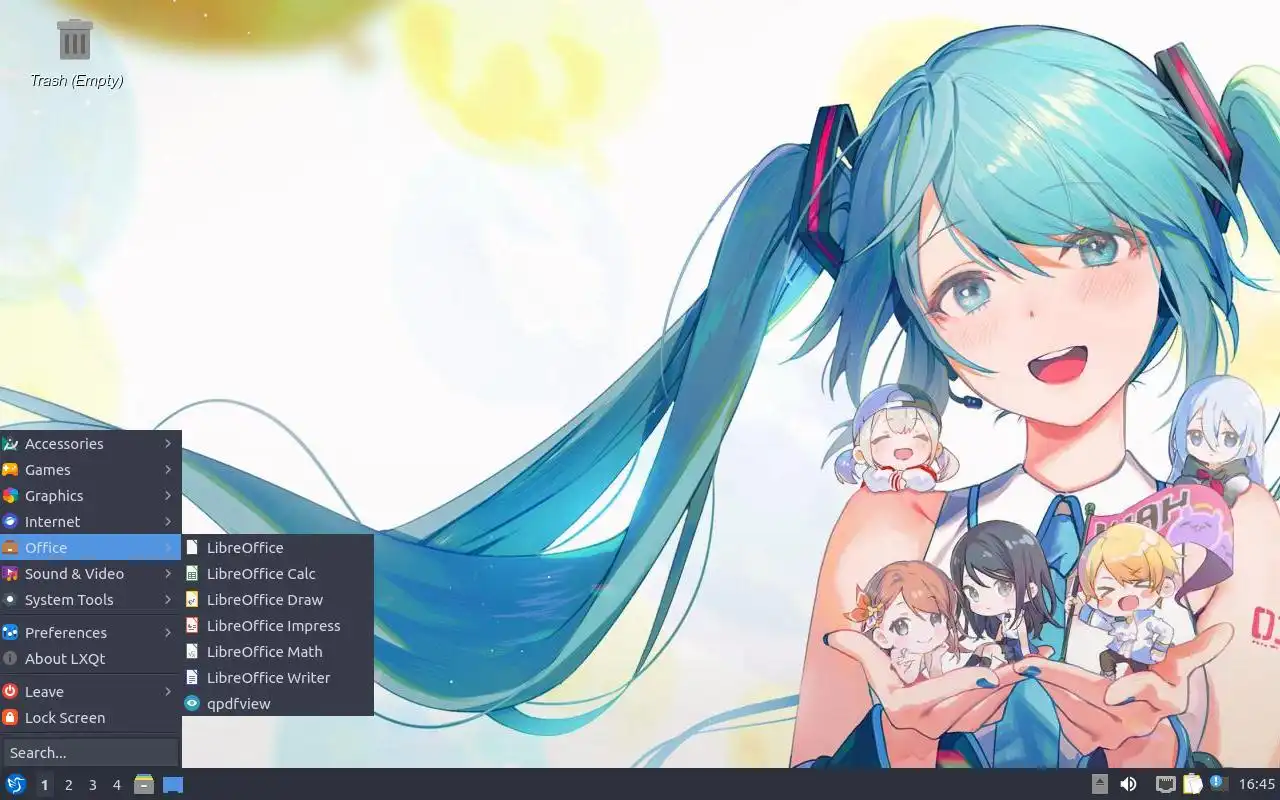Collapse the highlighted Office category
Image resolution: width=1280 pixels, height=800 pixels.
click(90, 547)
